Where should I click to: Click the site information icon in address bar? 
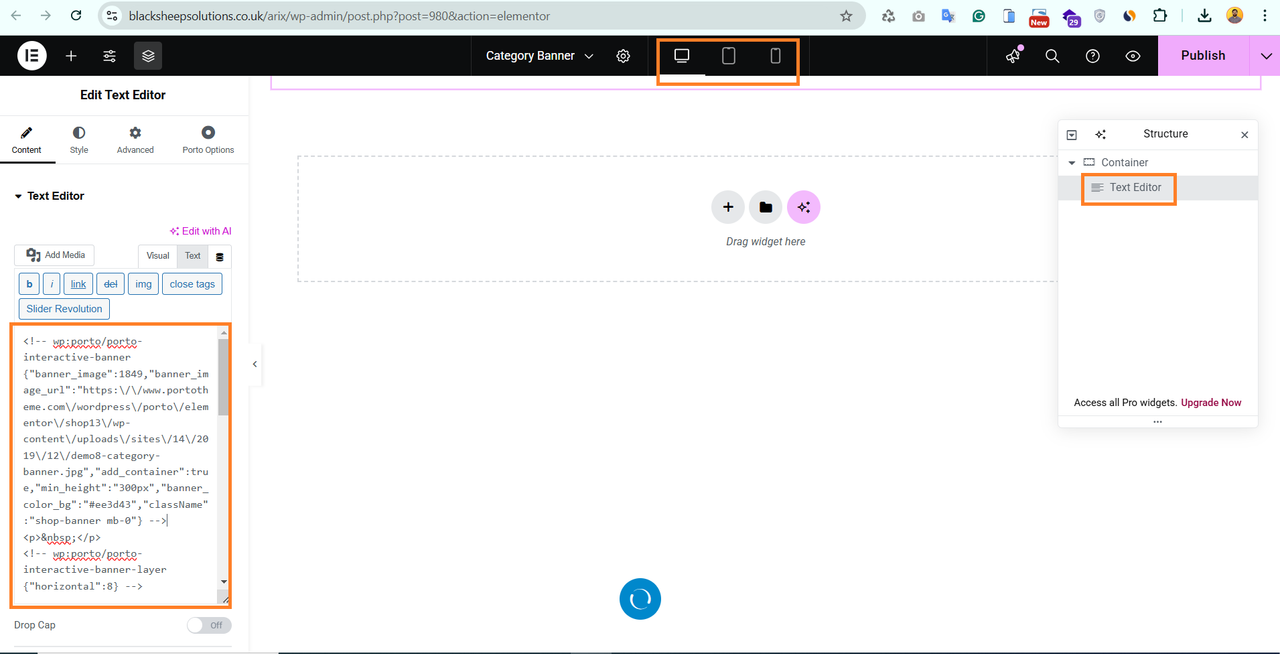(x=112, y=16)
